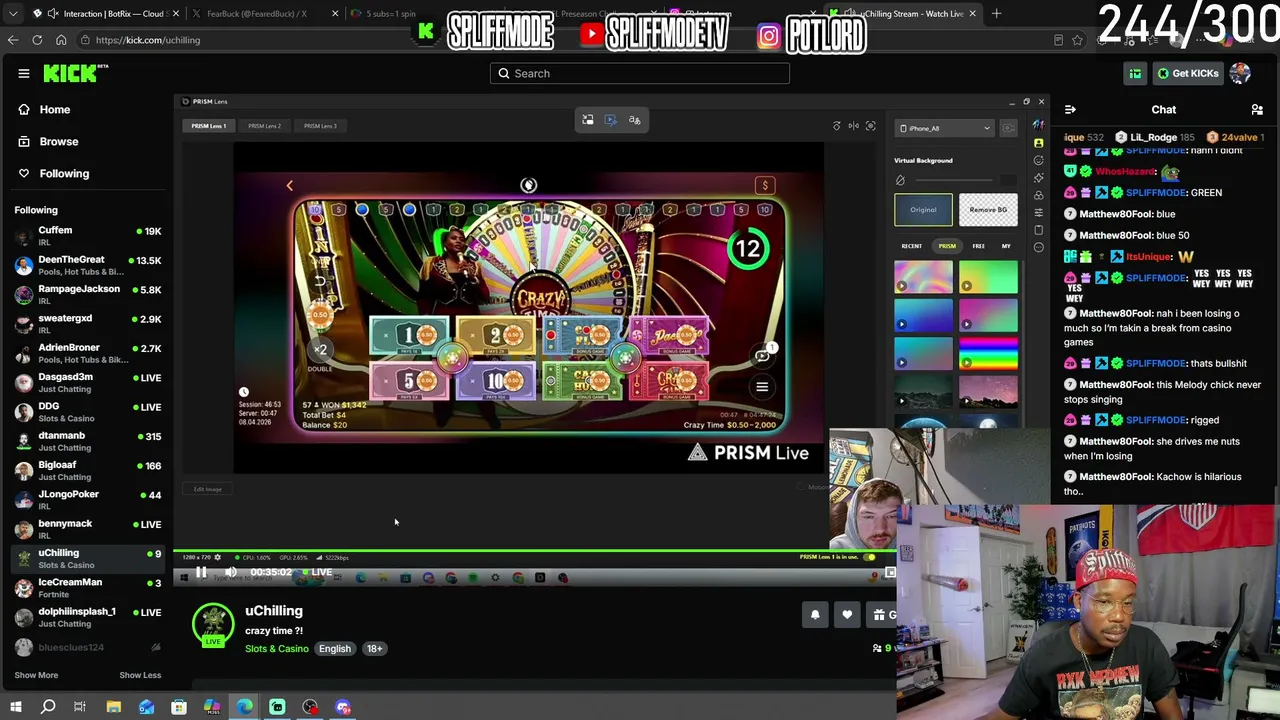Image resolution: width=1280 pixels, height=720 pixels.
Task: Open sweatergxd's channel in sidebar
Action: [x=87, y=323]
